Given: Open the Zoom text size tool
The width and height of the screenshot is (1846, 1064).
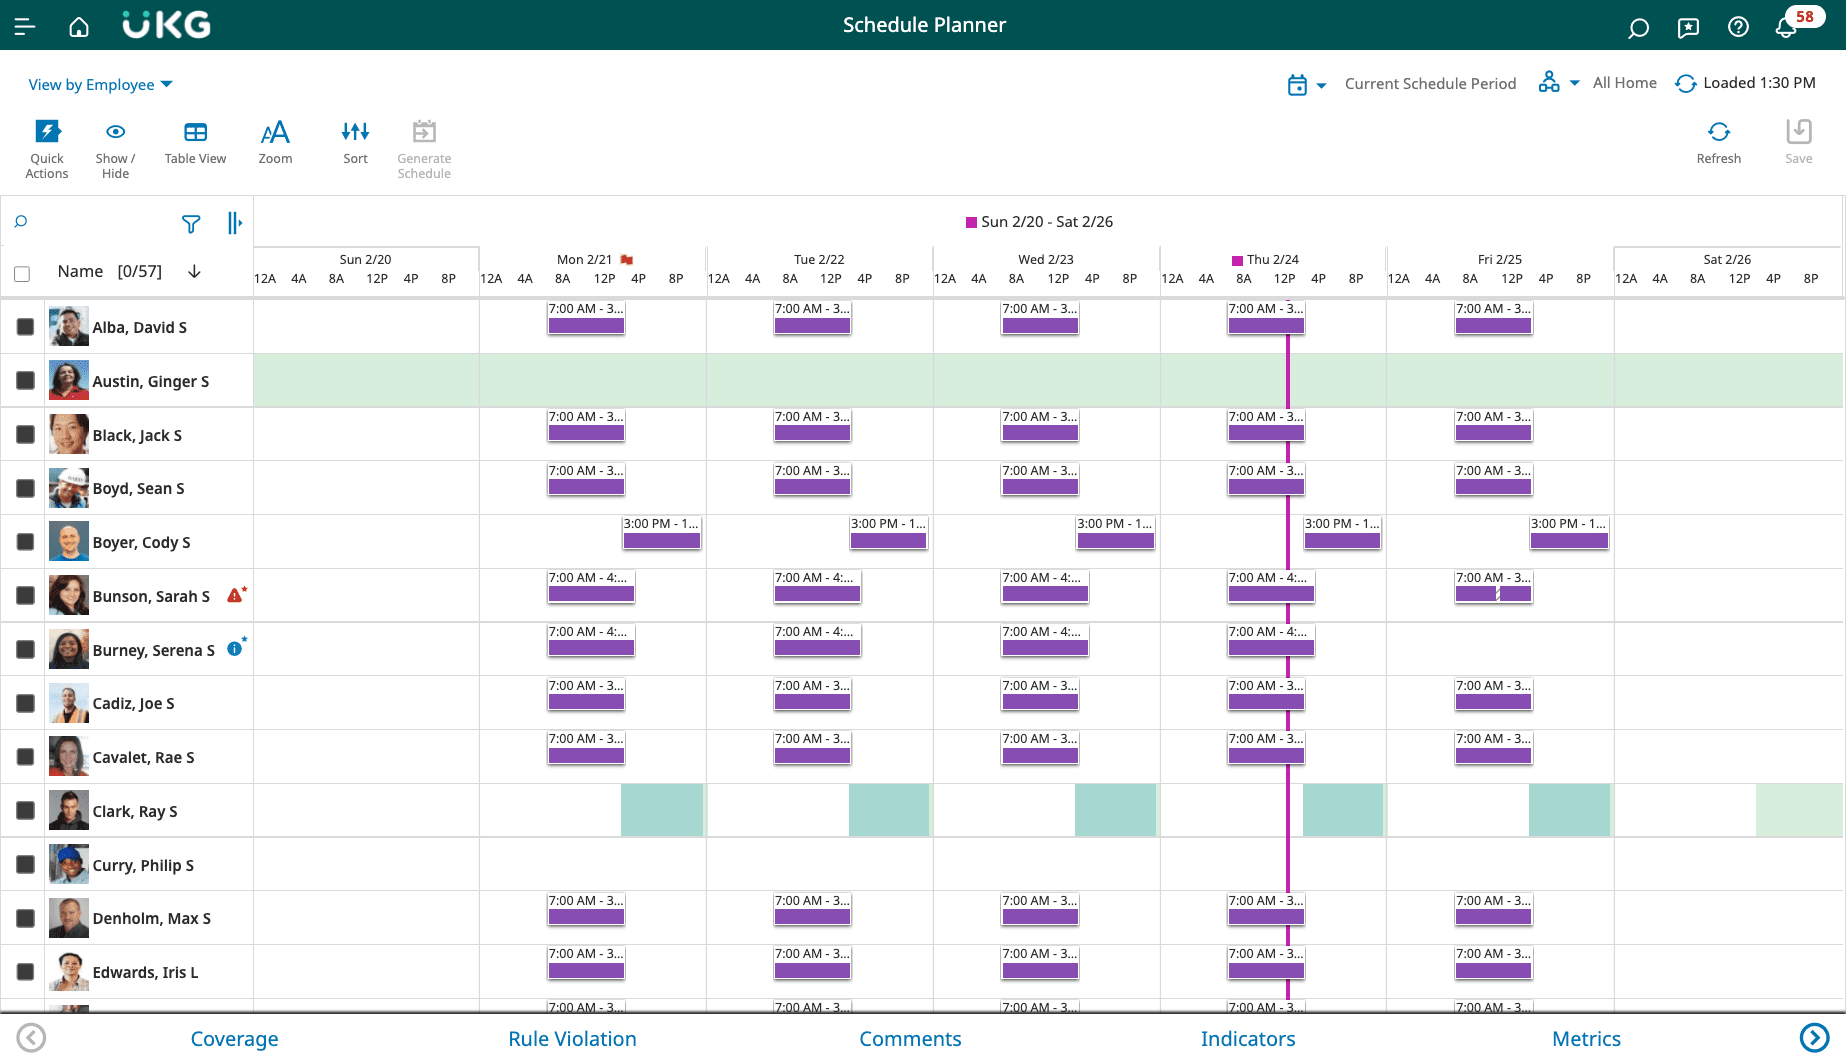Looking at the screenshot, I should pyautogui.click(x=275, y=133).
